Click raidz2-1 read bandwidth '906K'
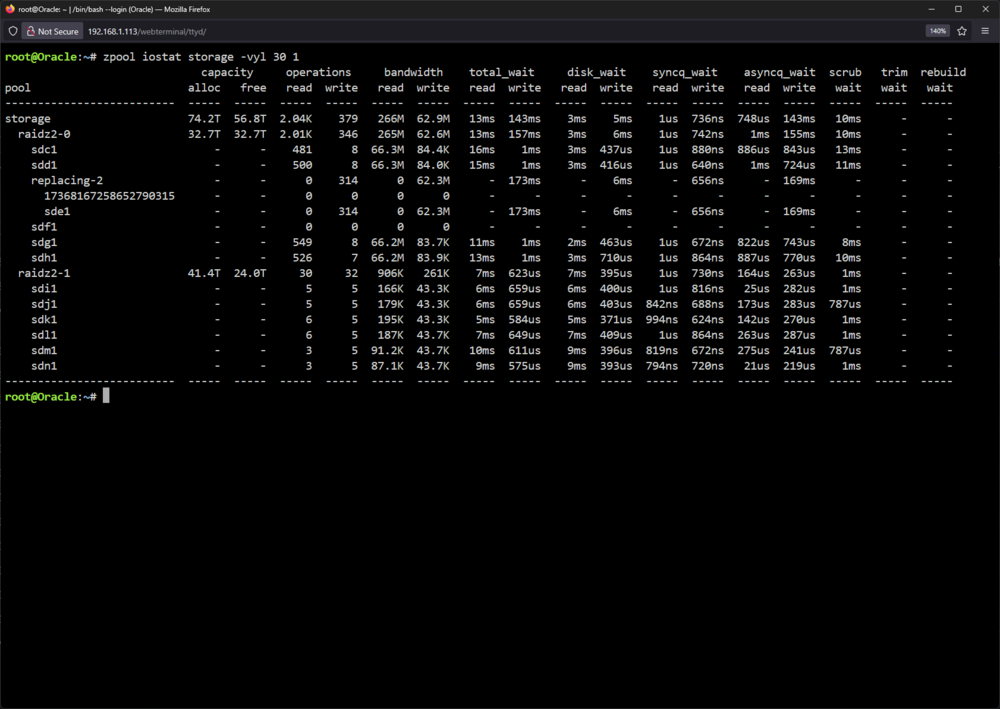1000x709 pixels. (391, 273)
